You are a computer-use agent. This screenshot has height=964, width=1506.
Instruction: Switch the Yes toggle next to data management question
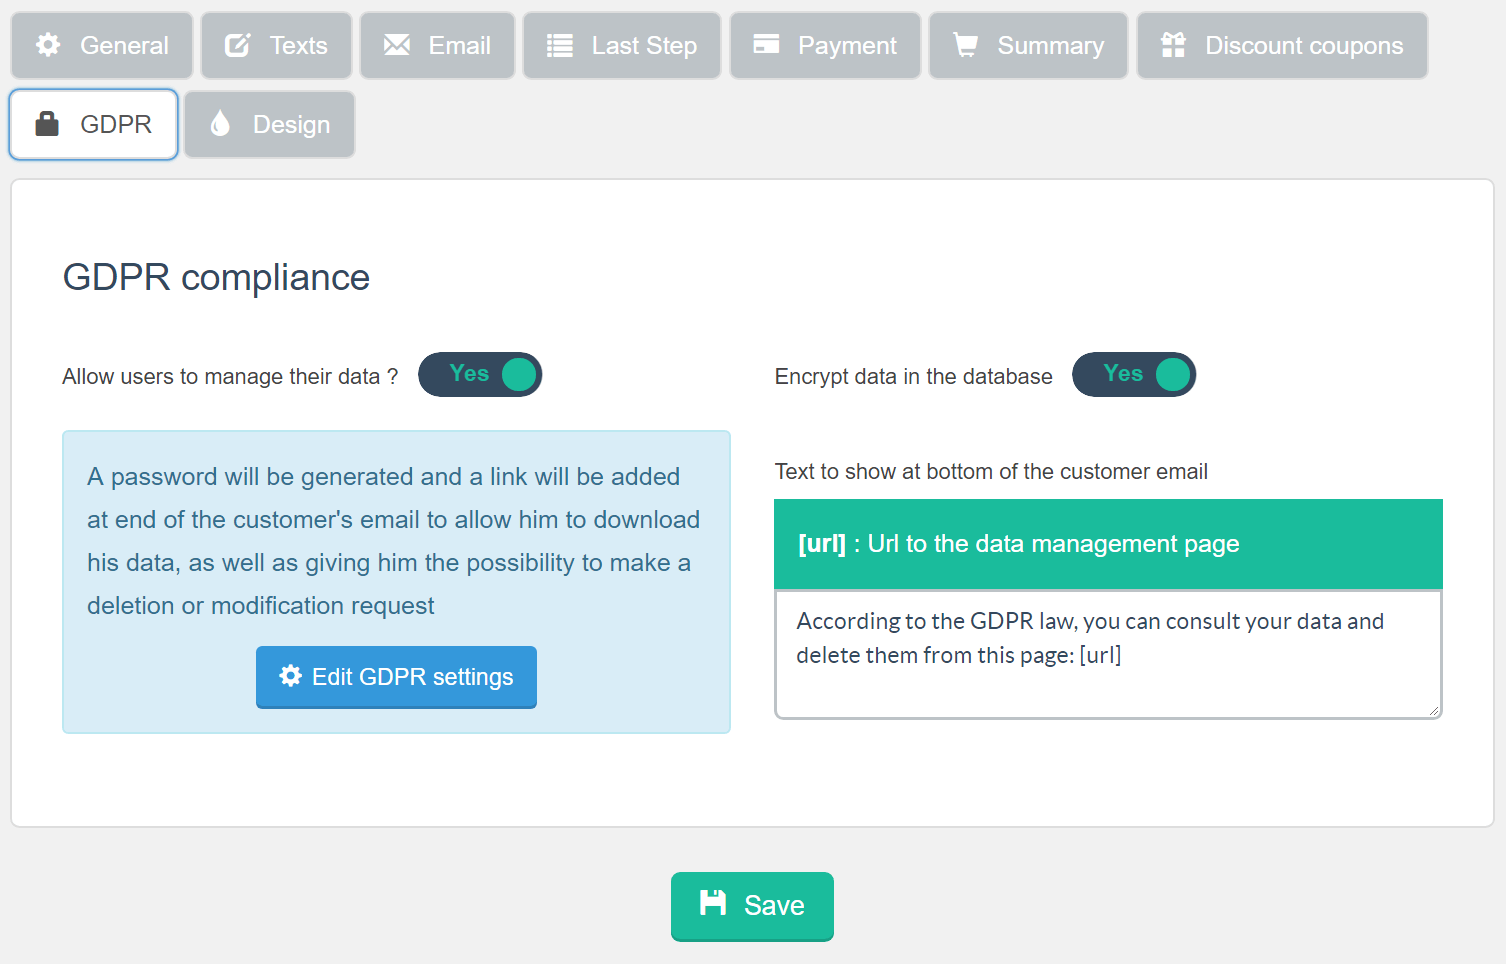click(480, 374)
